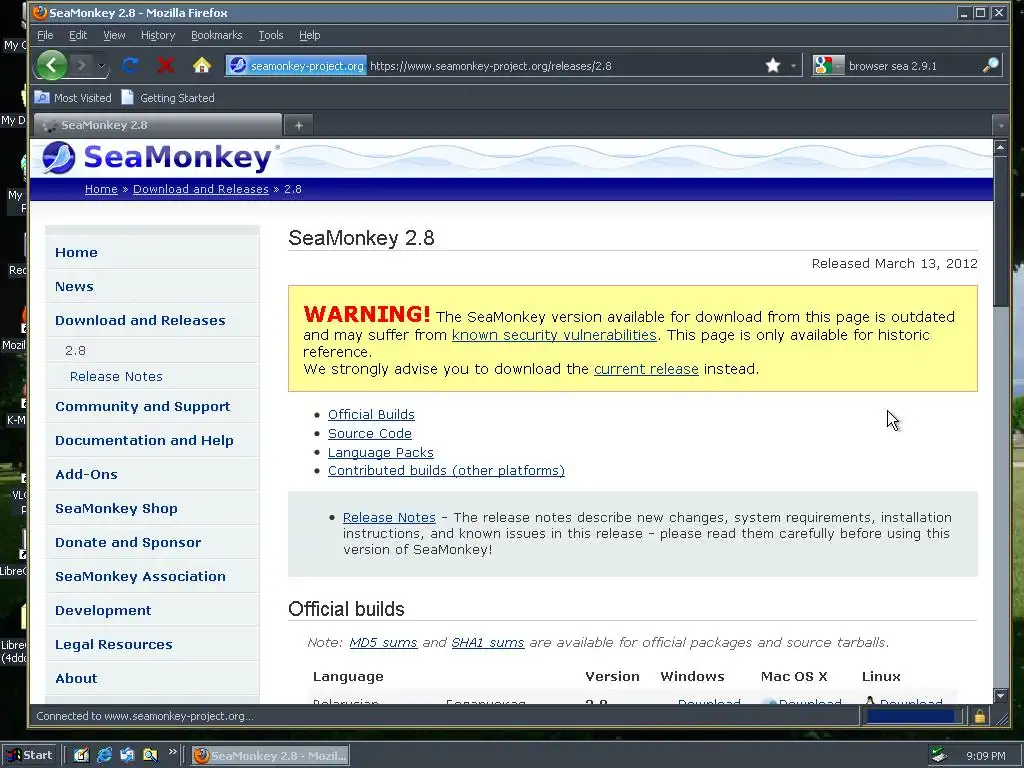Open the Release Notes link in gray box
1024x768 pixels.
click(x=389, y=517)
